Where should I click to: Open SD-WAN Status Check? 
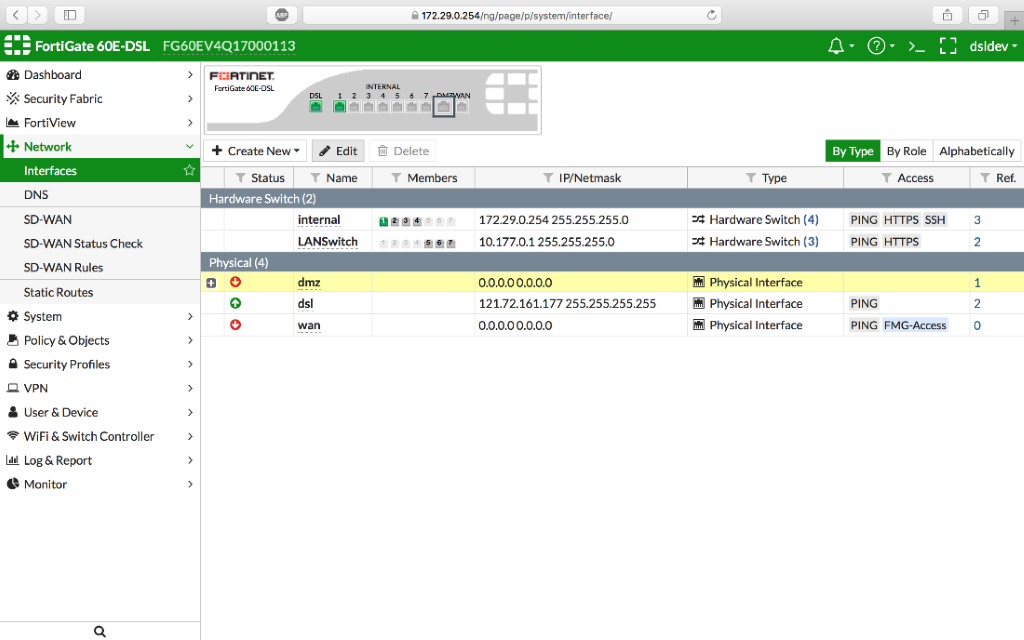(99, 244)
